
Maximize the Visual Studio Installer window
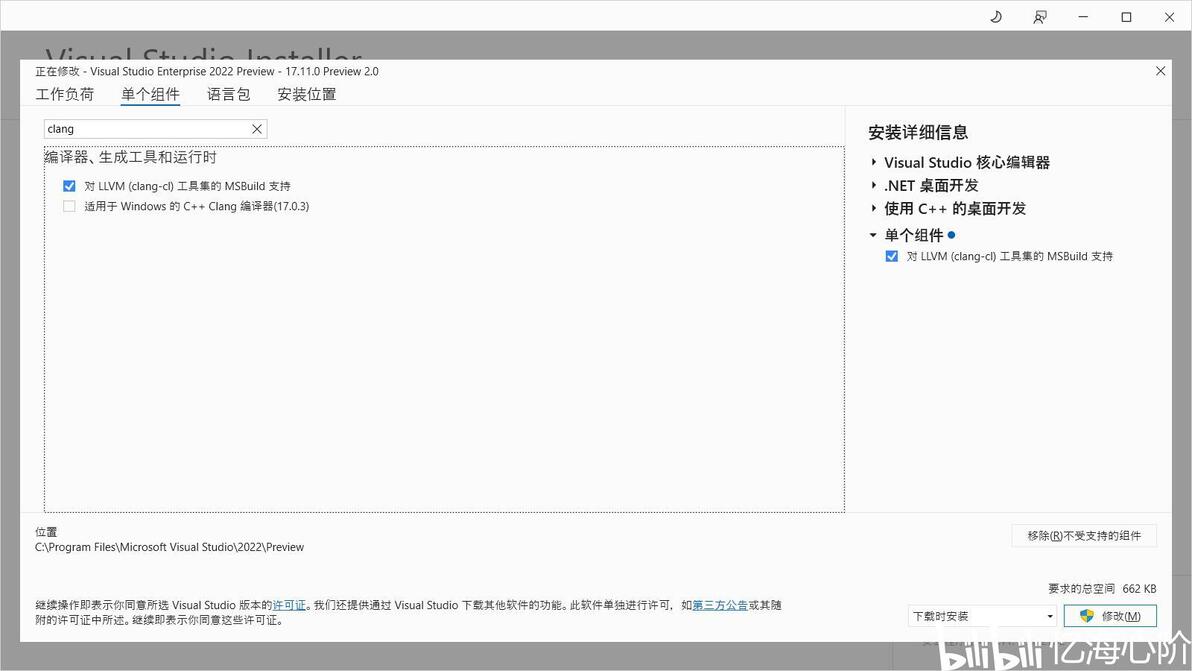tap(1127, 17)
